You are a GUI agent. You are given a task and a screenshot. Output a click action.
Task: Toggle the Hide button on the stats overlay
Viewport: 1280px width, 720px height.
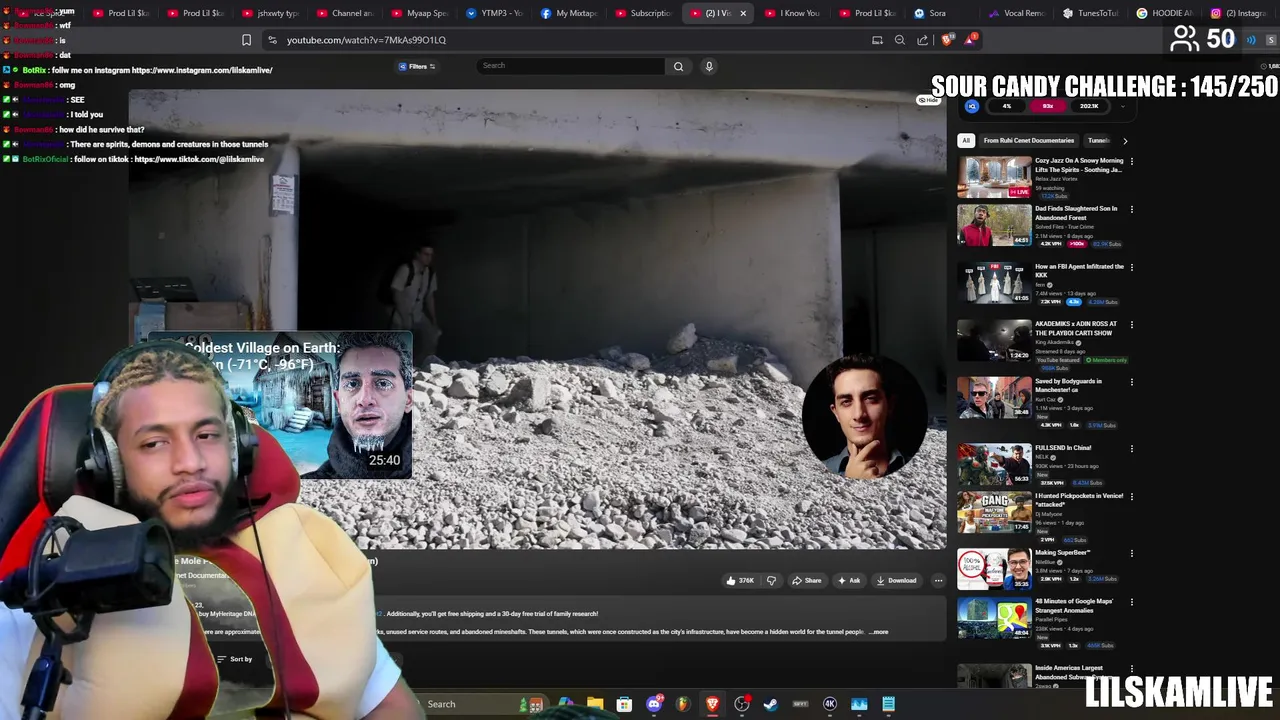coord(929,100)
